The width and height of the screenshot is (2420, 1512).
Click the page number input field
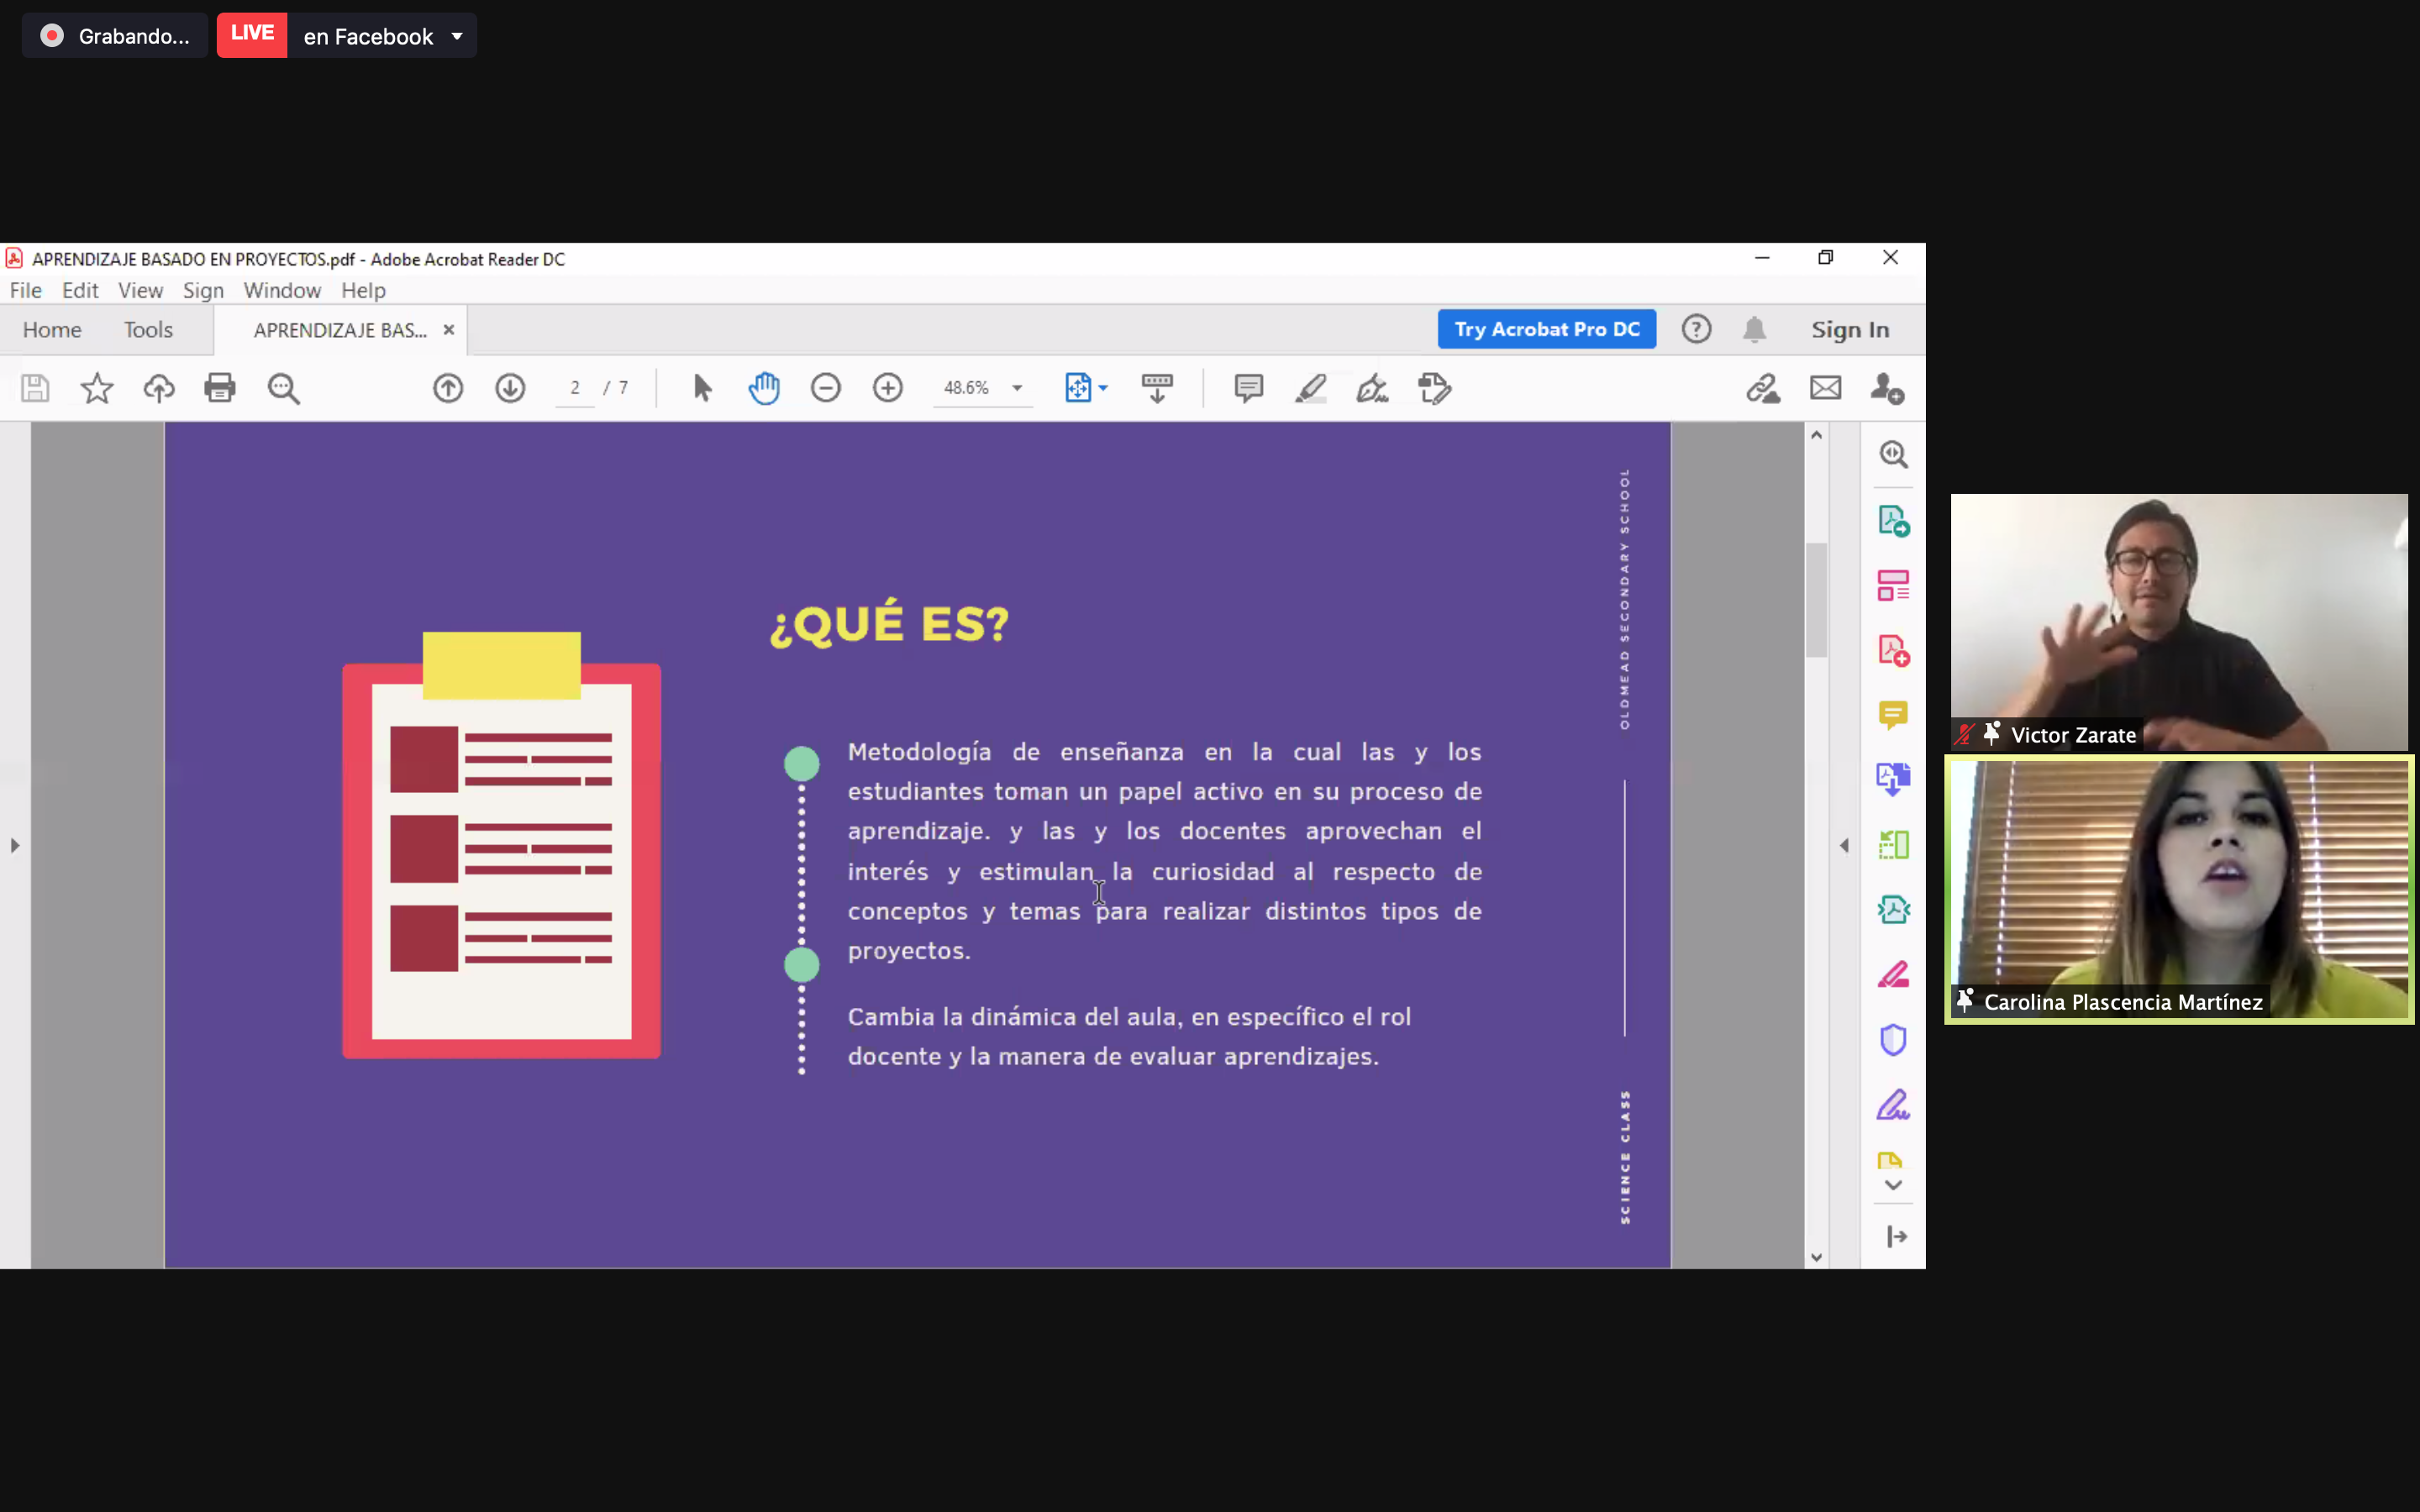pos(575,388)
